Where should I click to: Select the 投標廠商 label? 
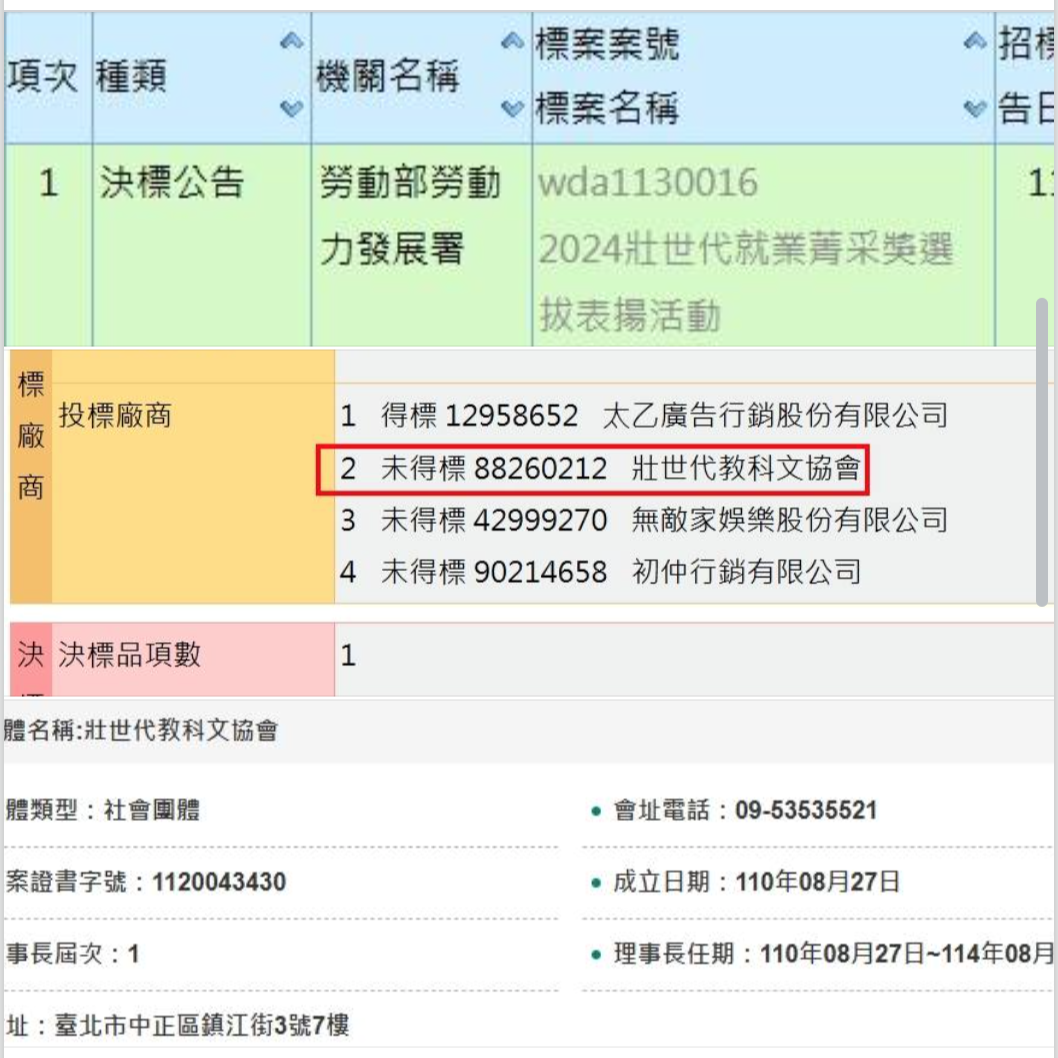(115, 415)
